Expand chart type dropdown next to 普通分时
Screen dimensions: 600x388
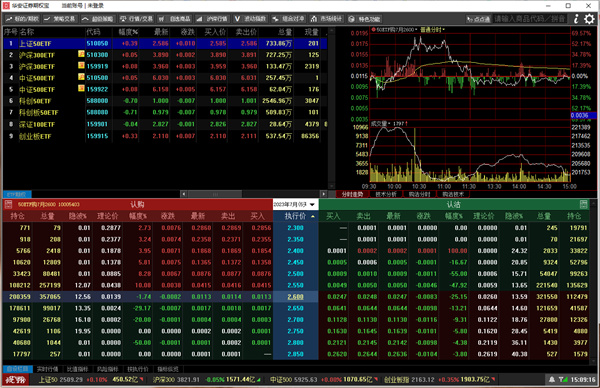[x=443, y=29]
